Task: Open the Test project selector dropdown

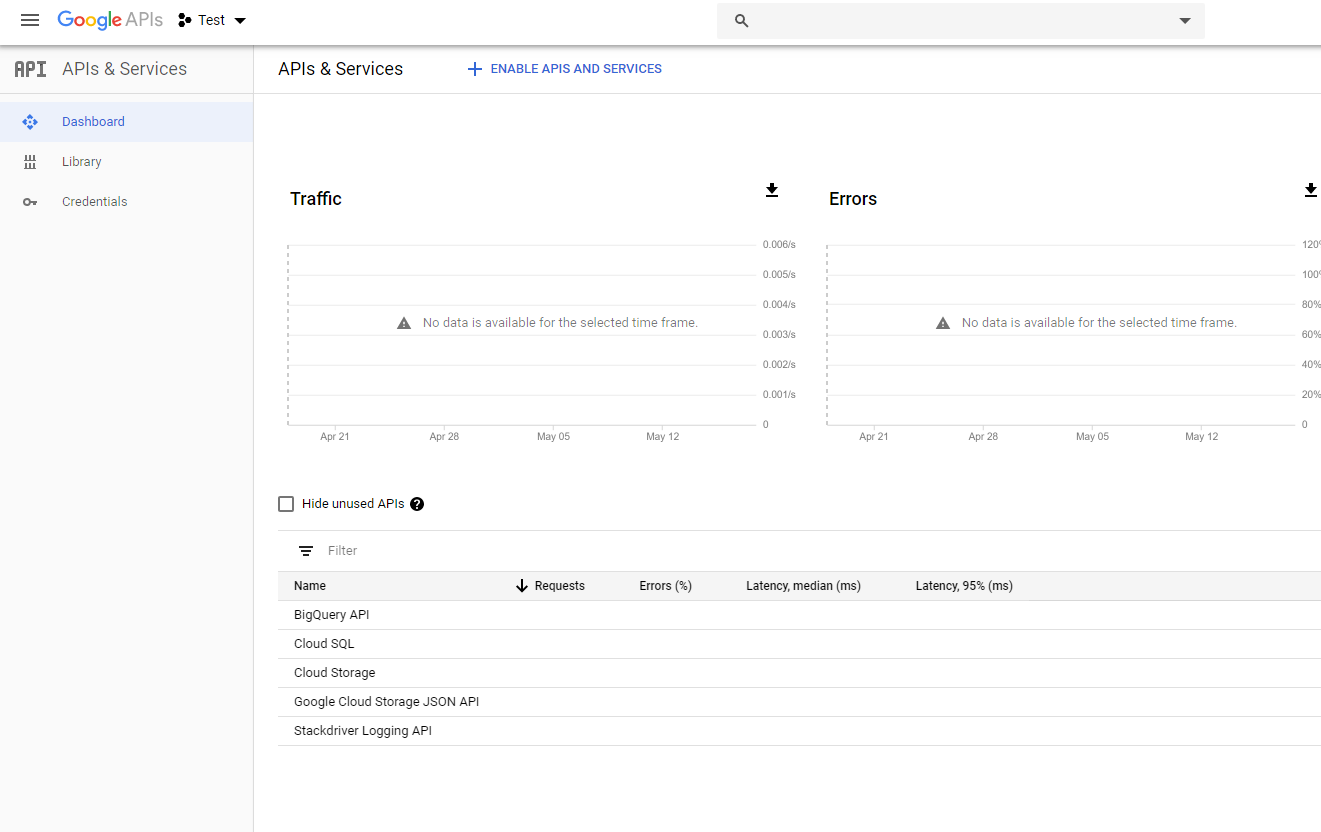Action: tap(211, 20)
